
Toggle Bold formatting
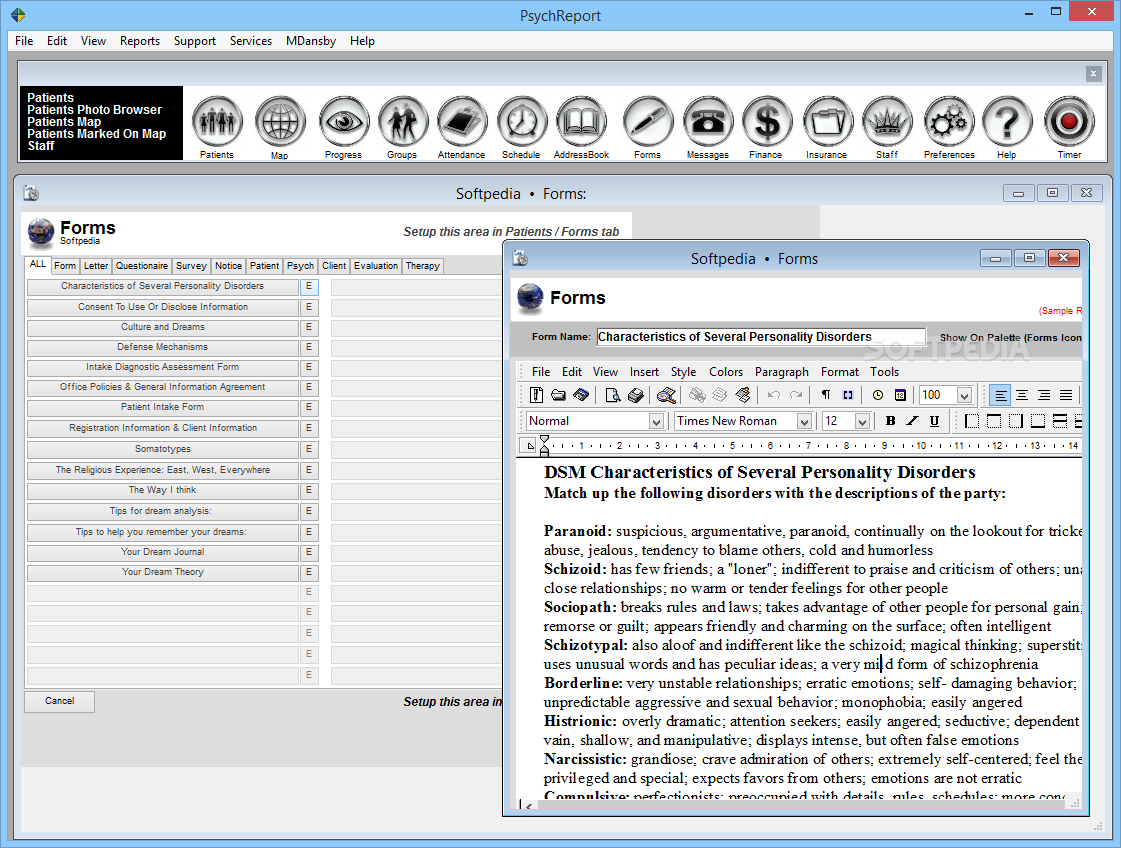[890, 421]
